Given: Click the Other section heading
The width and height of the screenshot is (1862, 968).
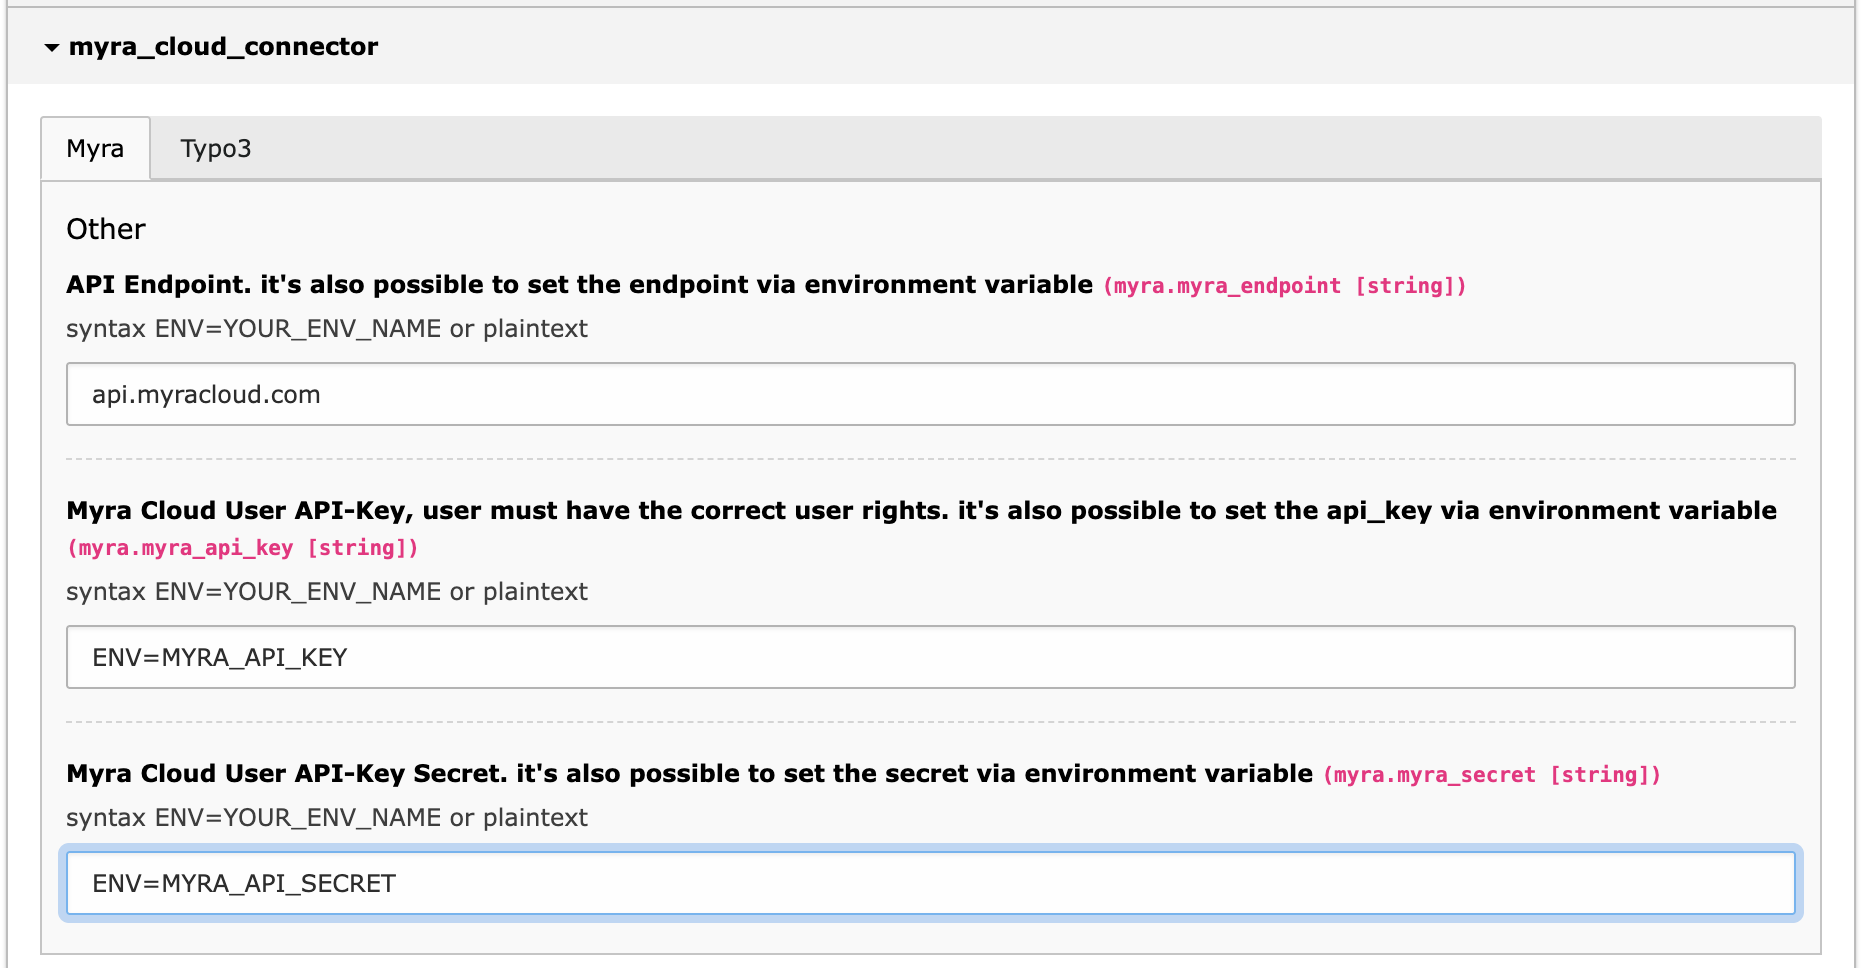Looking at the screenshot, I should click(x=105, y=228).
